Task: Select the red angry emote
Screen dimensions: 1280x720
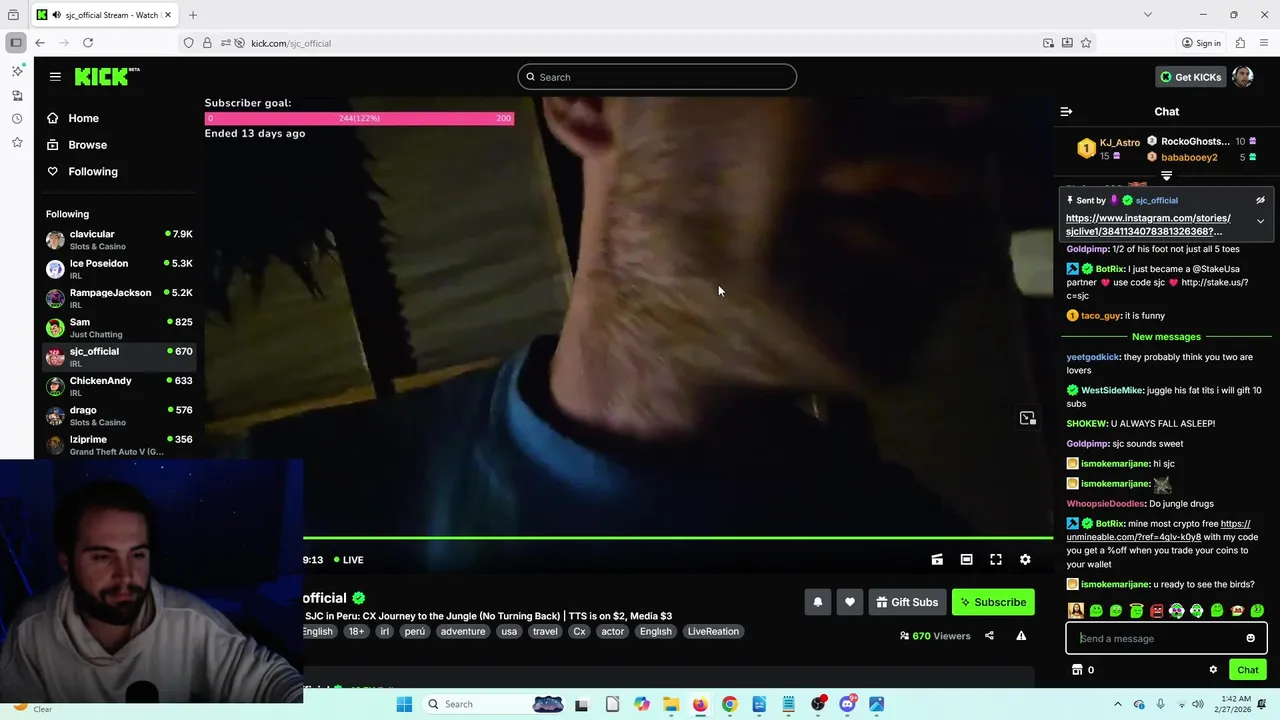Action: click(x=1156, y=611)
